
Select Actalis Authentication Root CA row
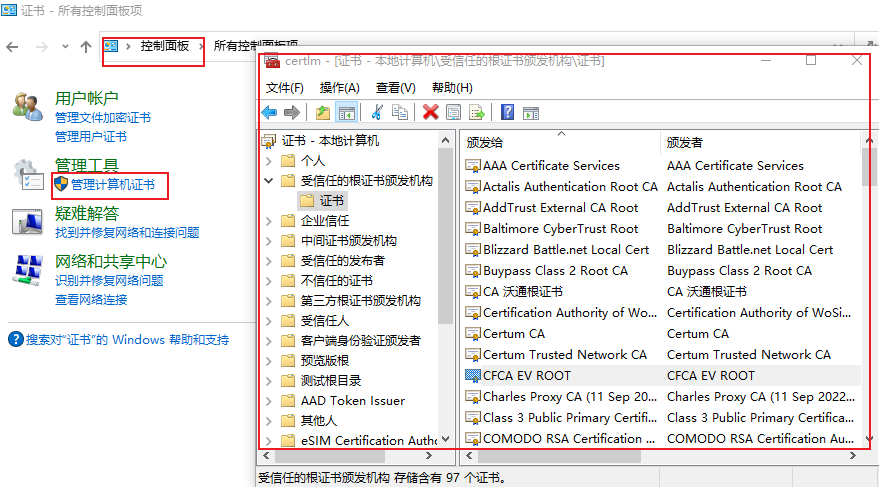[x=662, y=187]
